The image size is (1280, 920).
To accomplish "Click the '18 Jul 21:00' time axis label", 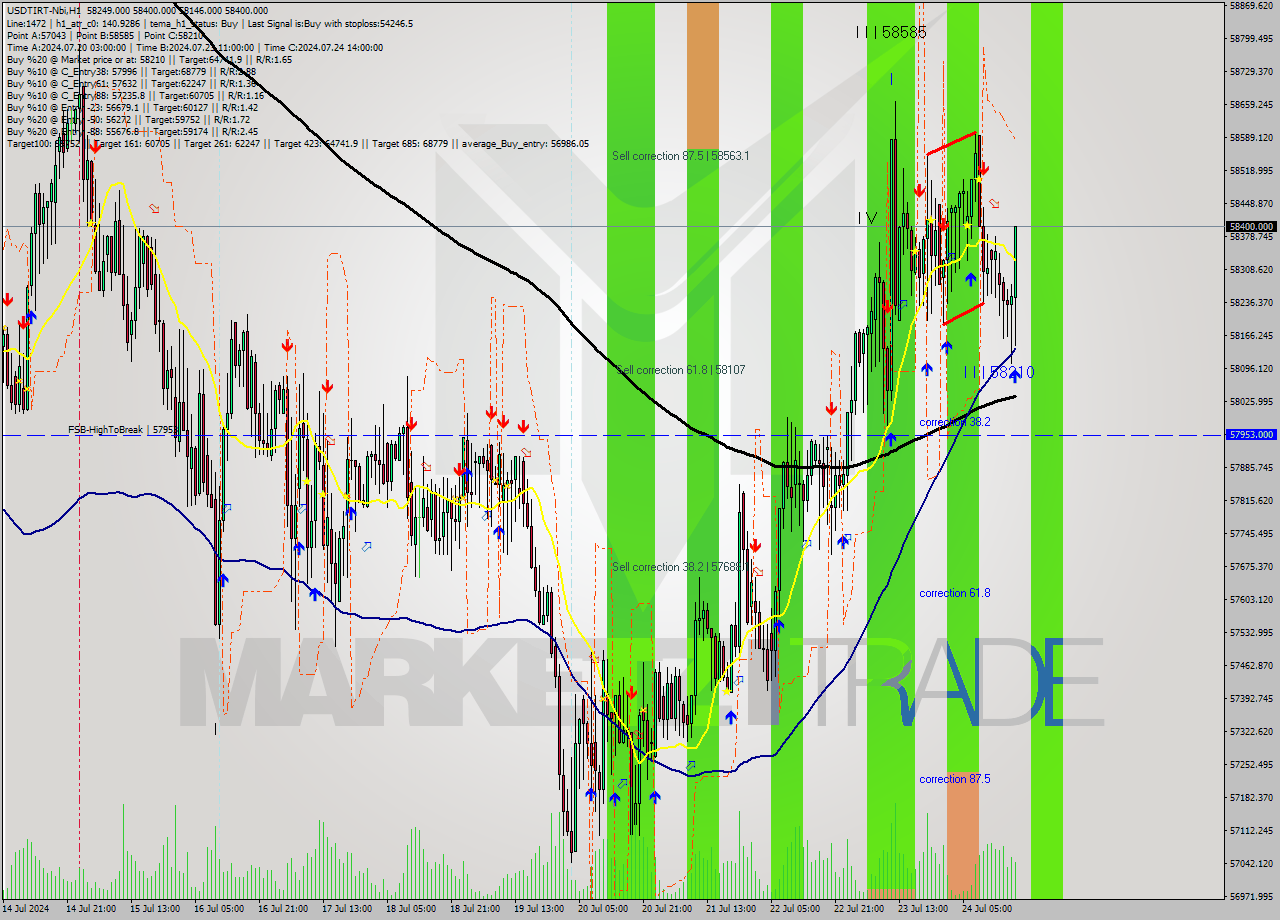I will (475, 909).
